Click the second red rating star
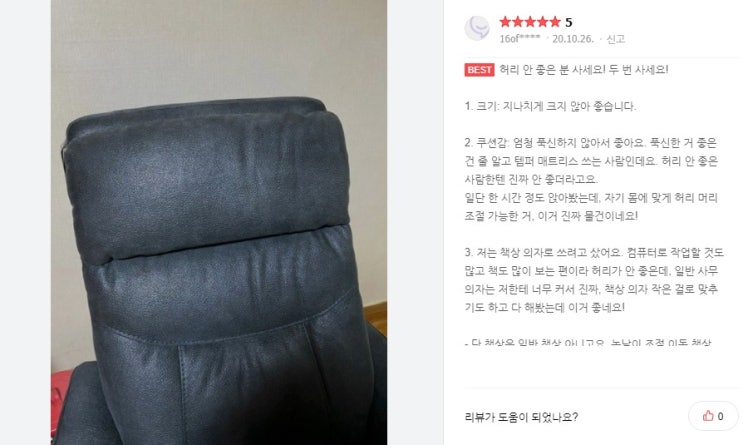Screen dimensions: 743x445 [517, 22]
